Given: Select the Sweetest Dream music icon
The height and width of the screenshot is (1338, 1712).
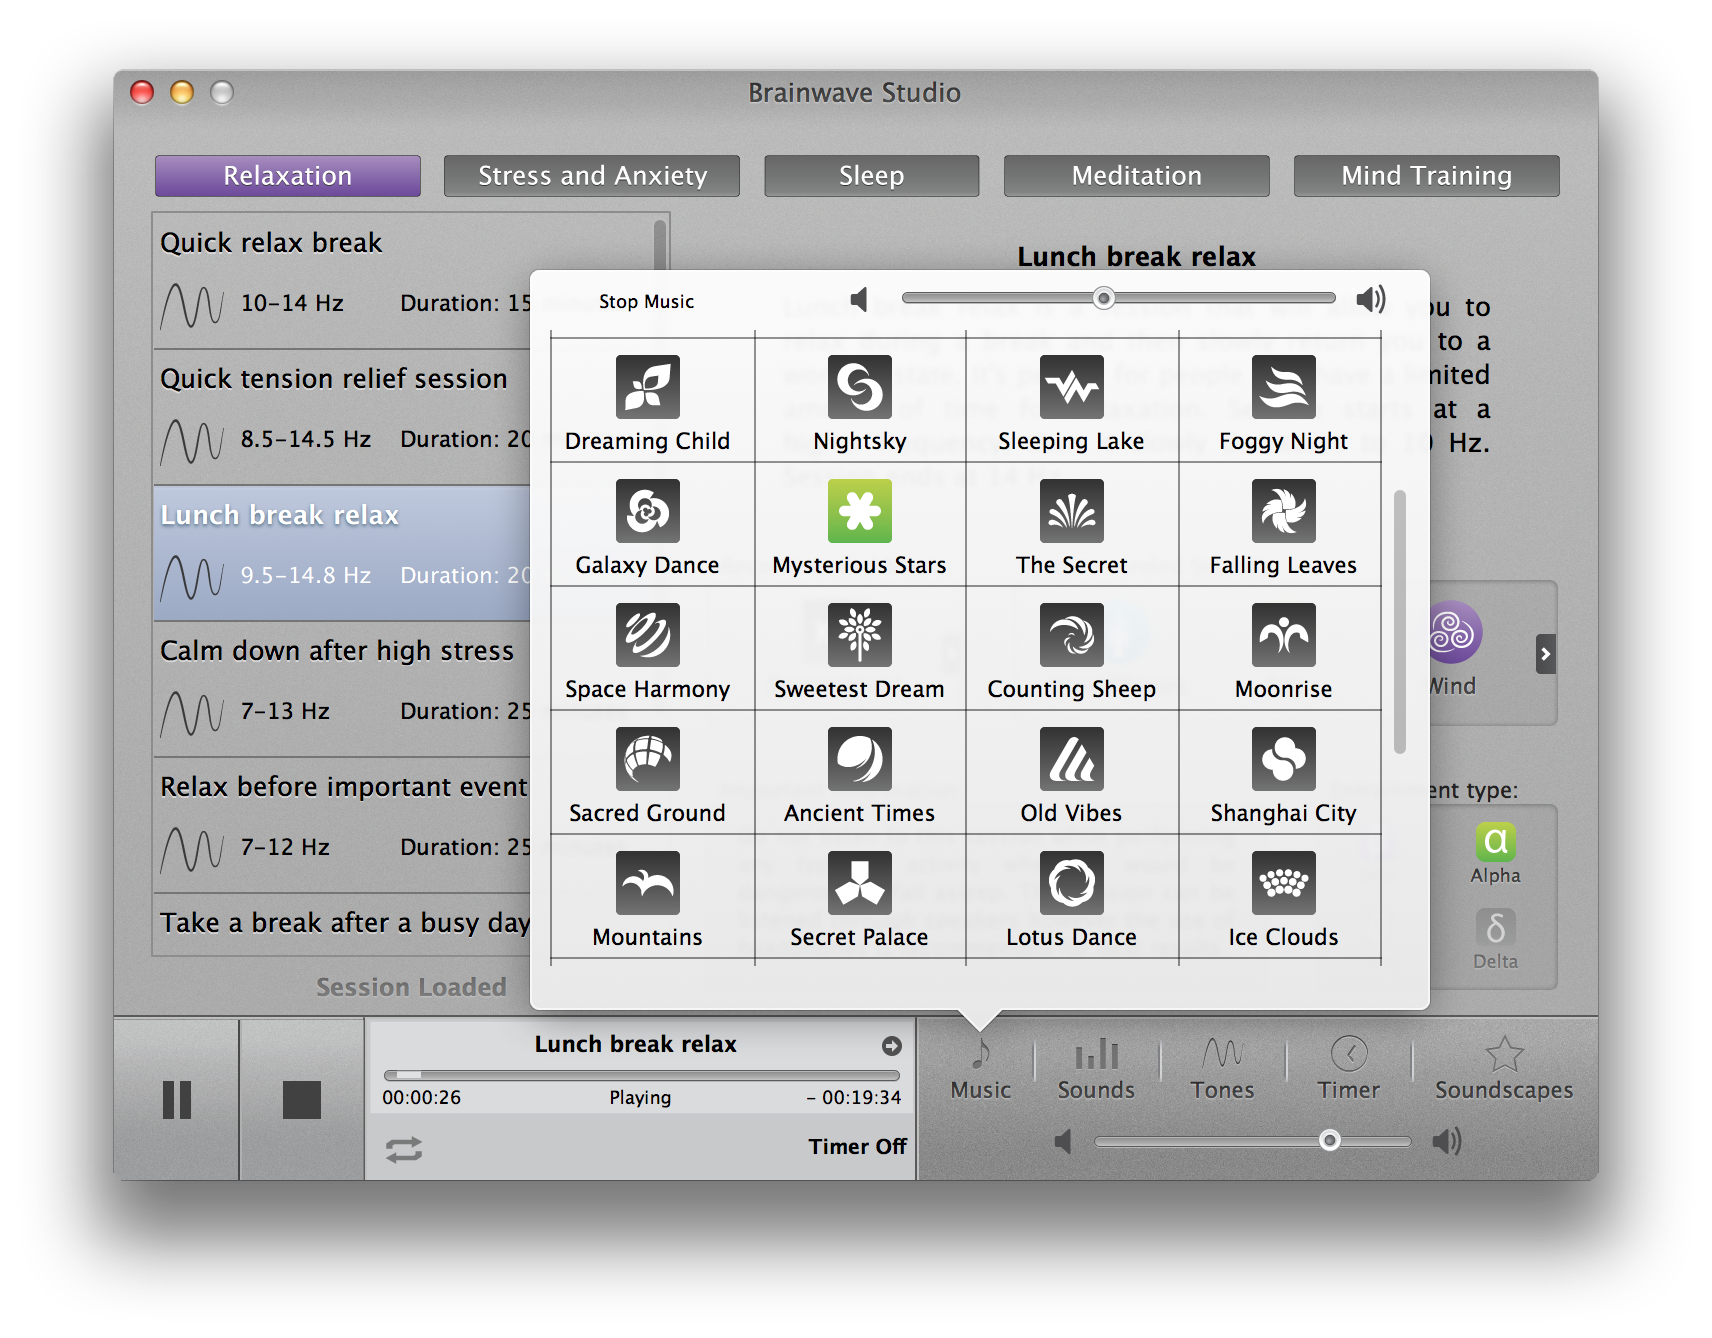Looking at the screenshot, I should [859, 635].
